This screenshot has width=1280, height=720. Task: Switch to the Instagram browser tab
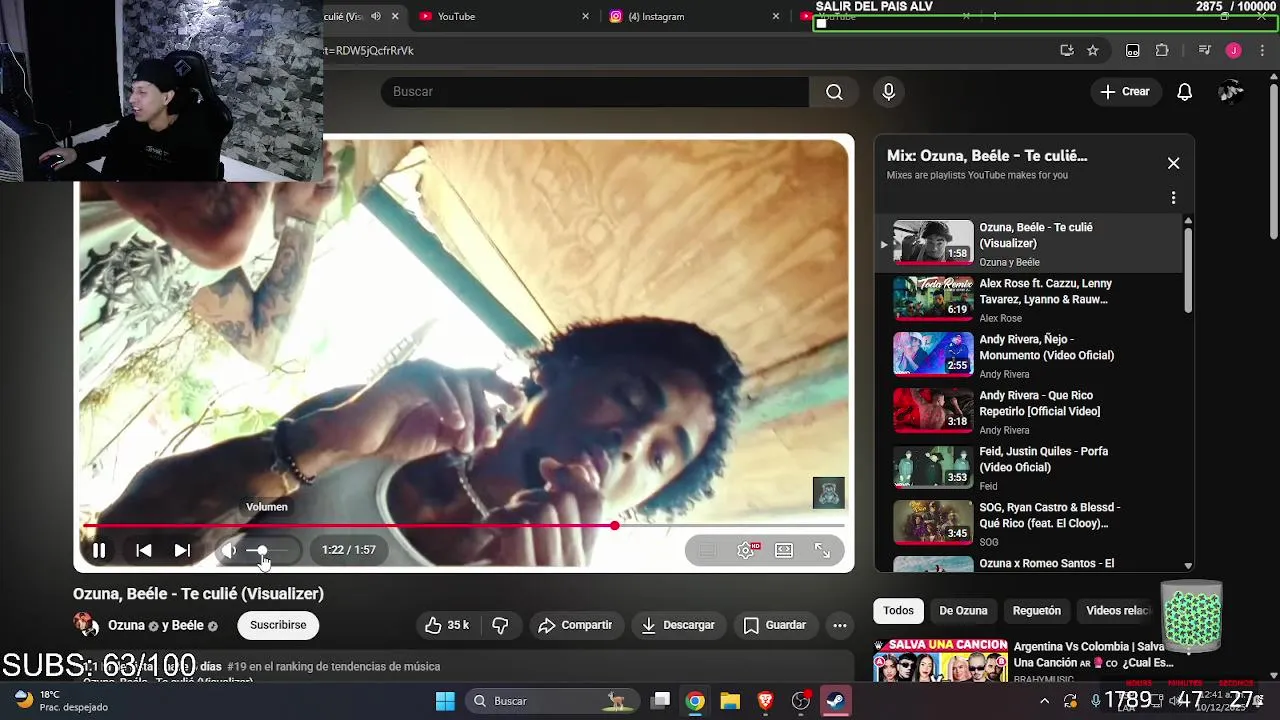tap(695, 16)
